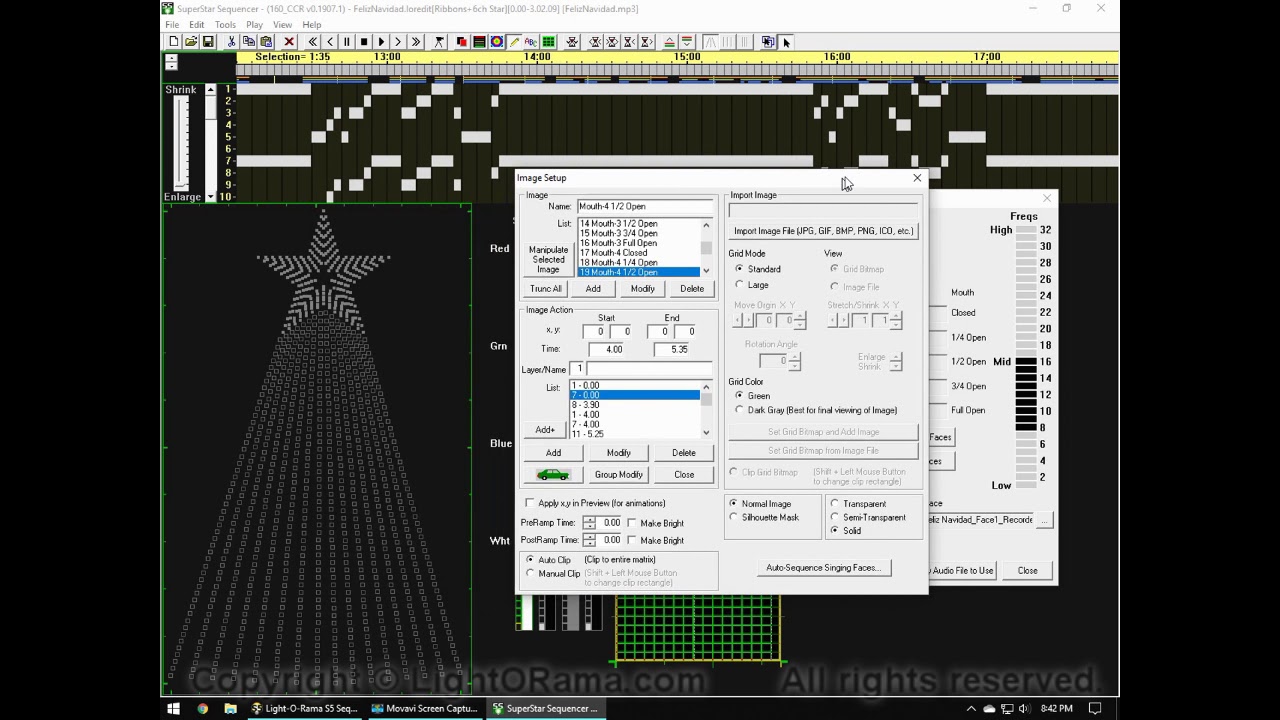The image size is (1280, 720).
Task: Cut selection with the scissors icon
Action: [231, 42]
